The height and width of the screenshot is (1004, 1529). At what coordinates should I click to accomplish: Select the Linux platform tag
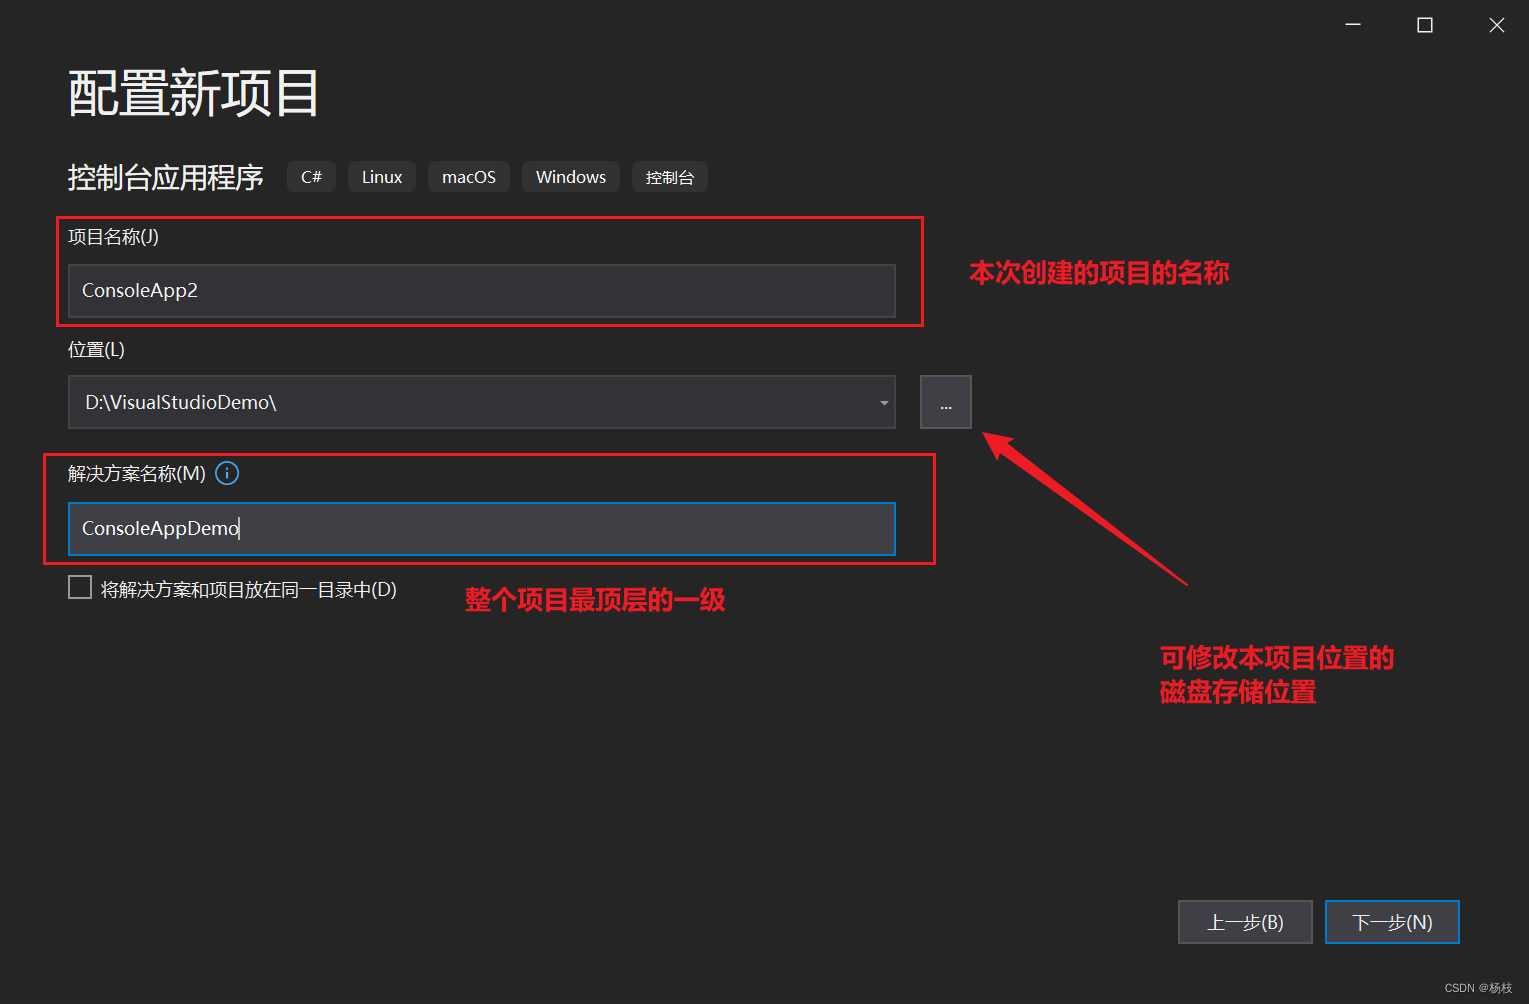[381, 176]
